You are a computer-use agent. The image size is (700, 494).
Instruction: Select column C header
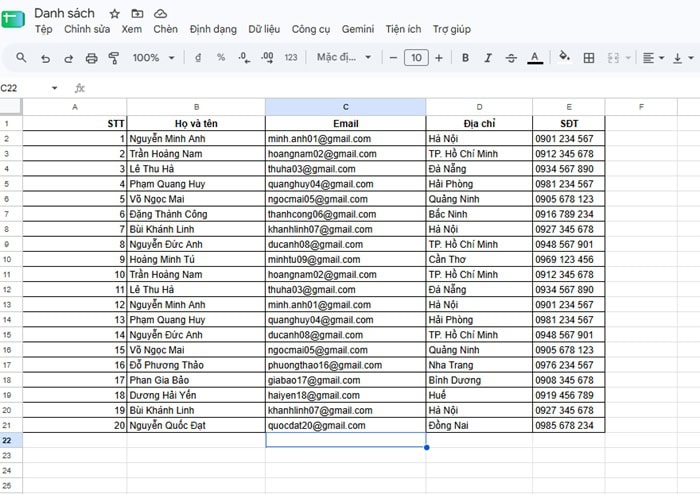click(x=346, y=107)
